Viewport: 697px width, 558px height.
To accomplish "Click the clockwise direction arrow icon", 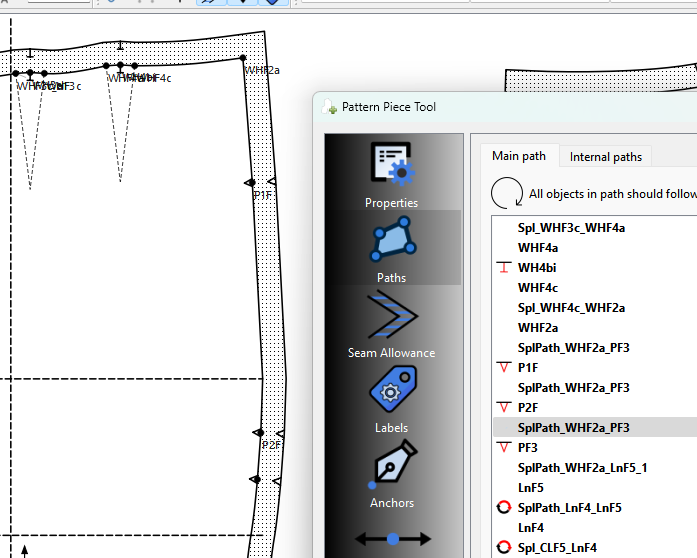I will point(507,193).
